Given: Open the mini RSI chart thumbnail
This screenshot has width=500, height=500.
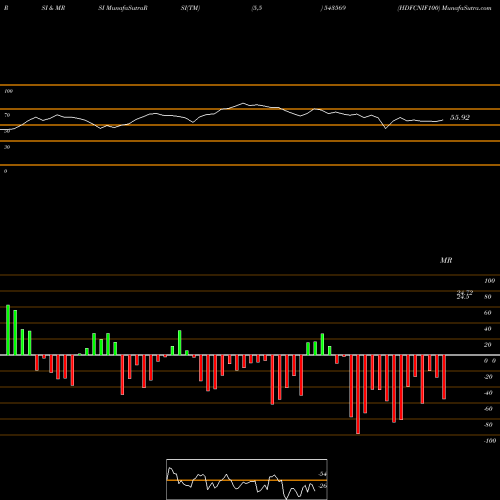Looking at the screenshot, I should [x=247, y=479].
